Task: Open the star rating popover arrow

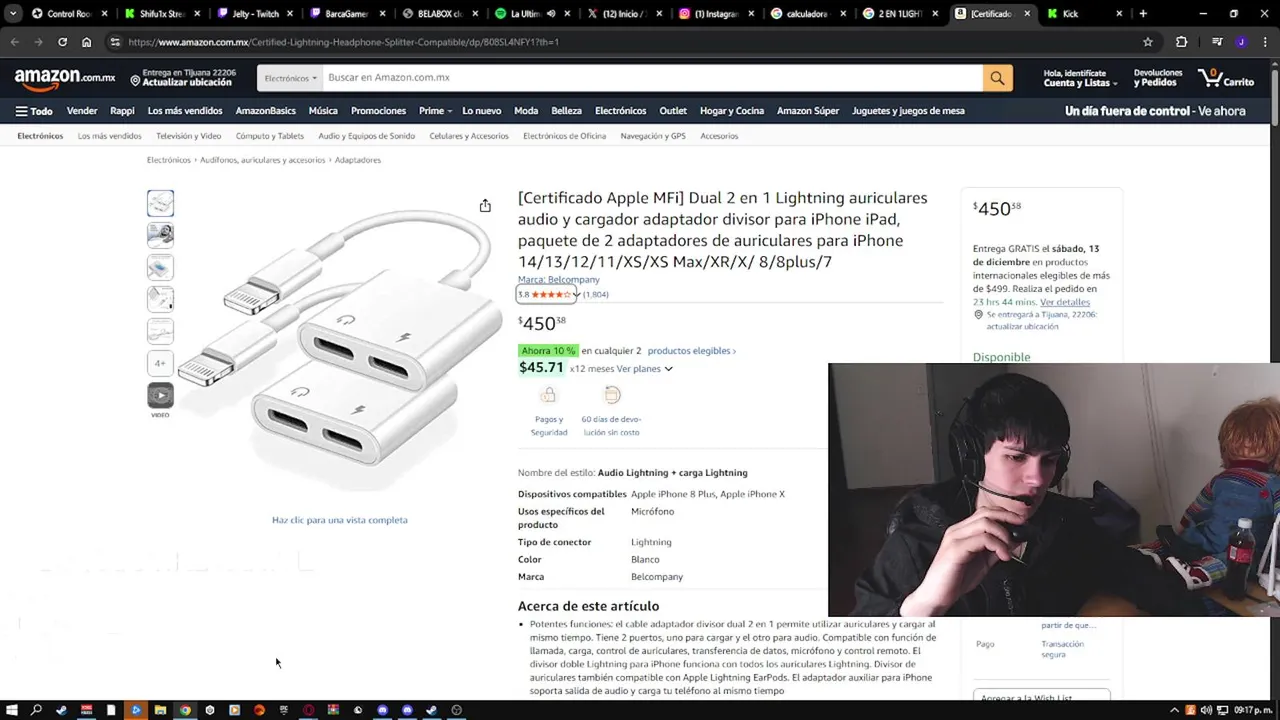Action: coord(576,295)
